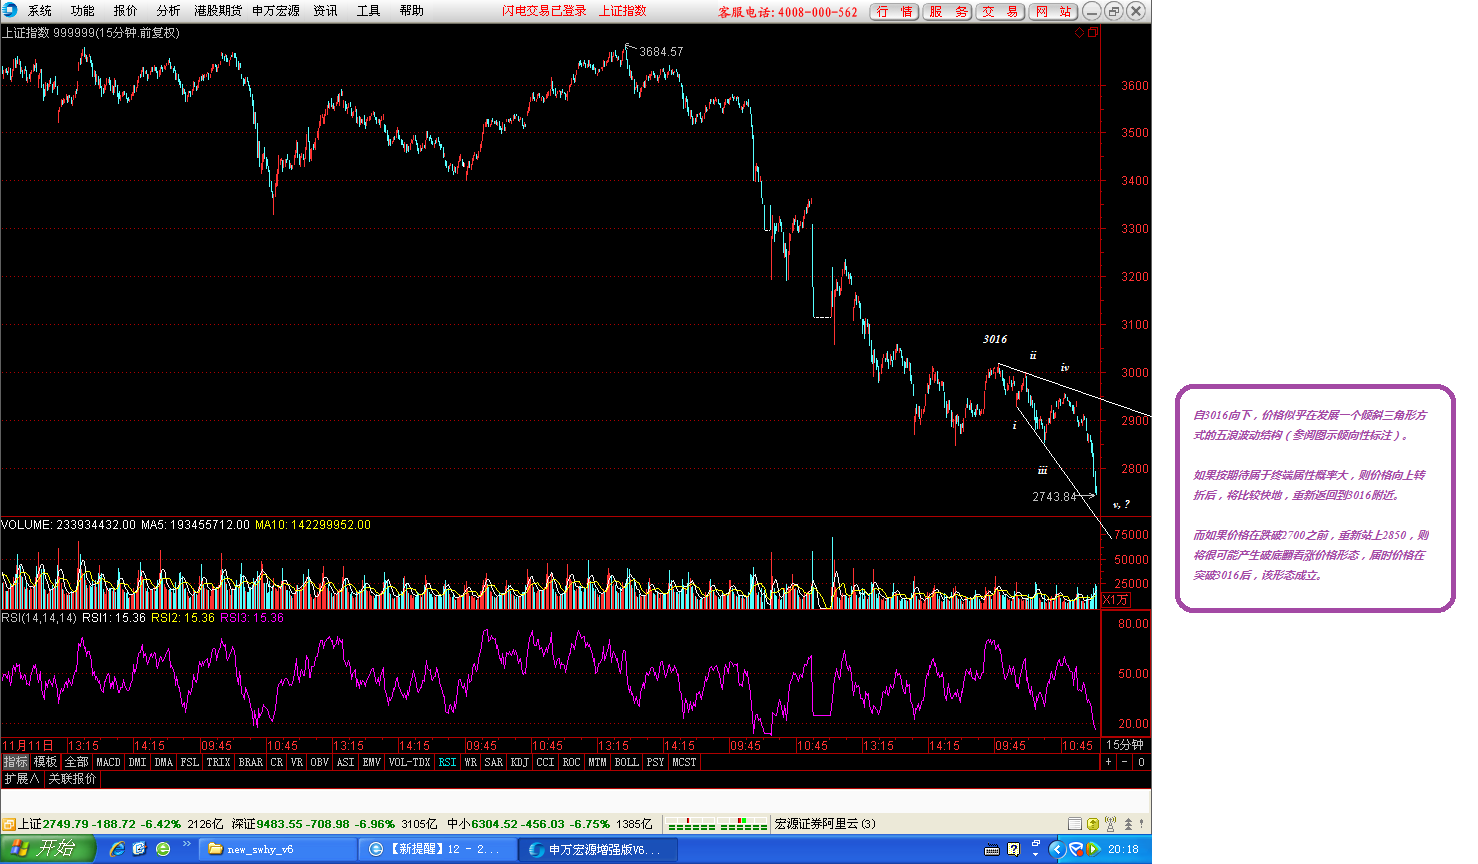1478x864 pixels.
Task: Click the 交易 button
Action: pos(1000,12)
